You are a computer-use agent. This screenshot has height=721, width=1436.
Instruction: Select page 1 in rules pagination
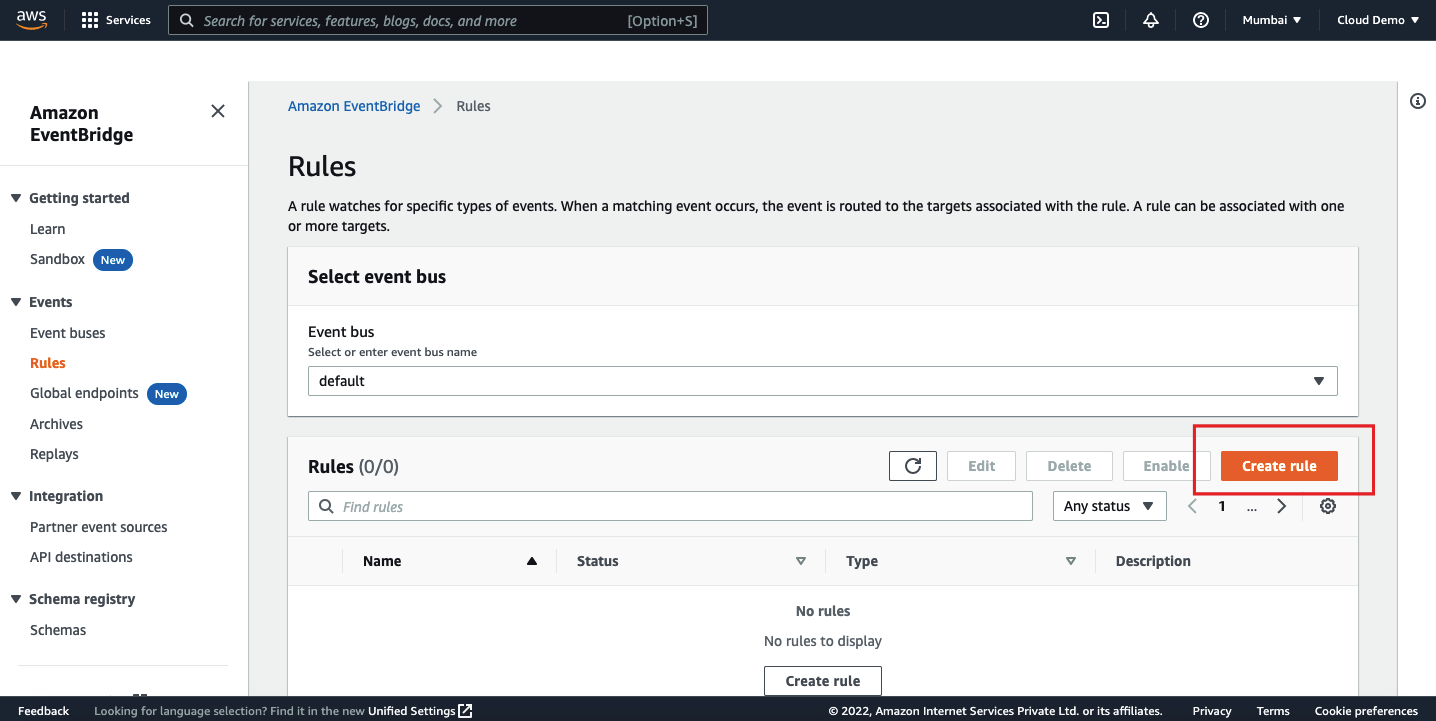coord(1222,506)
